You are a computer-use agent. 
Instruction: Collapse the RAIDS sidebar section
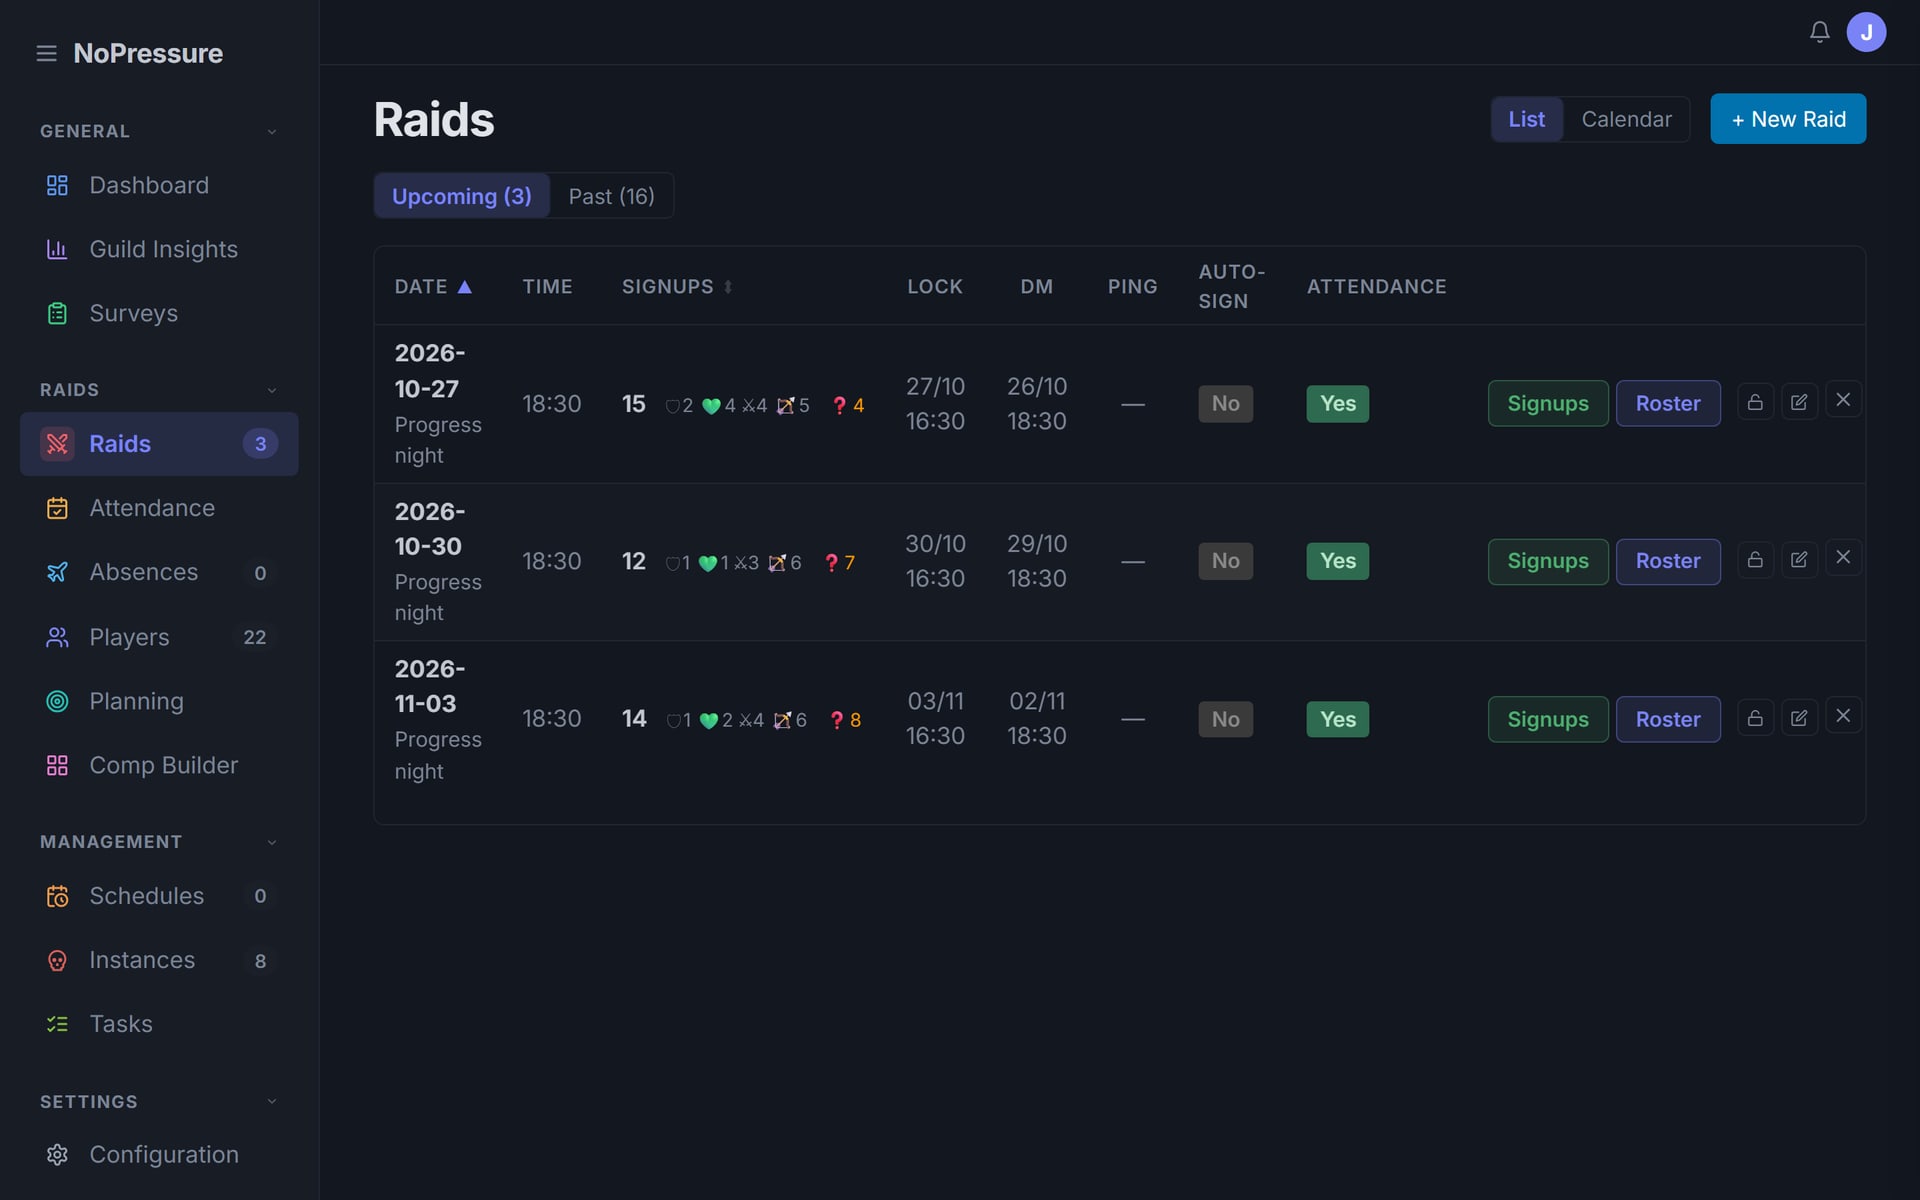click(159, 390)
